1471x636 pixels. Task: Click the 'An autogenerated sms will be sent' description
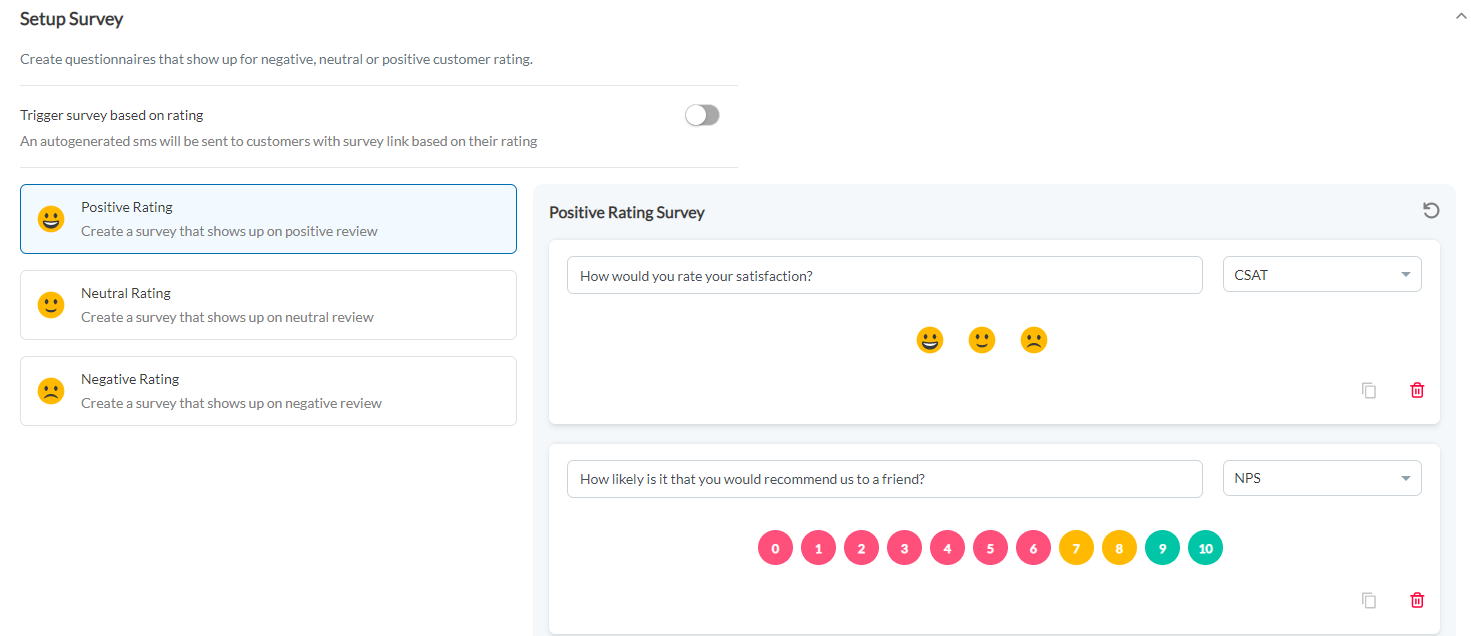point(279,141)
